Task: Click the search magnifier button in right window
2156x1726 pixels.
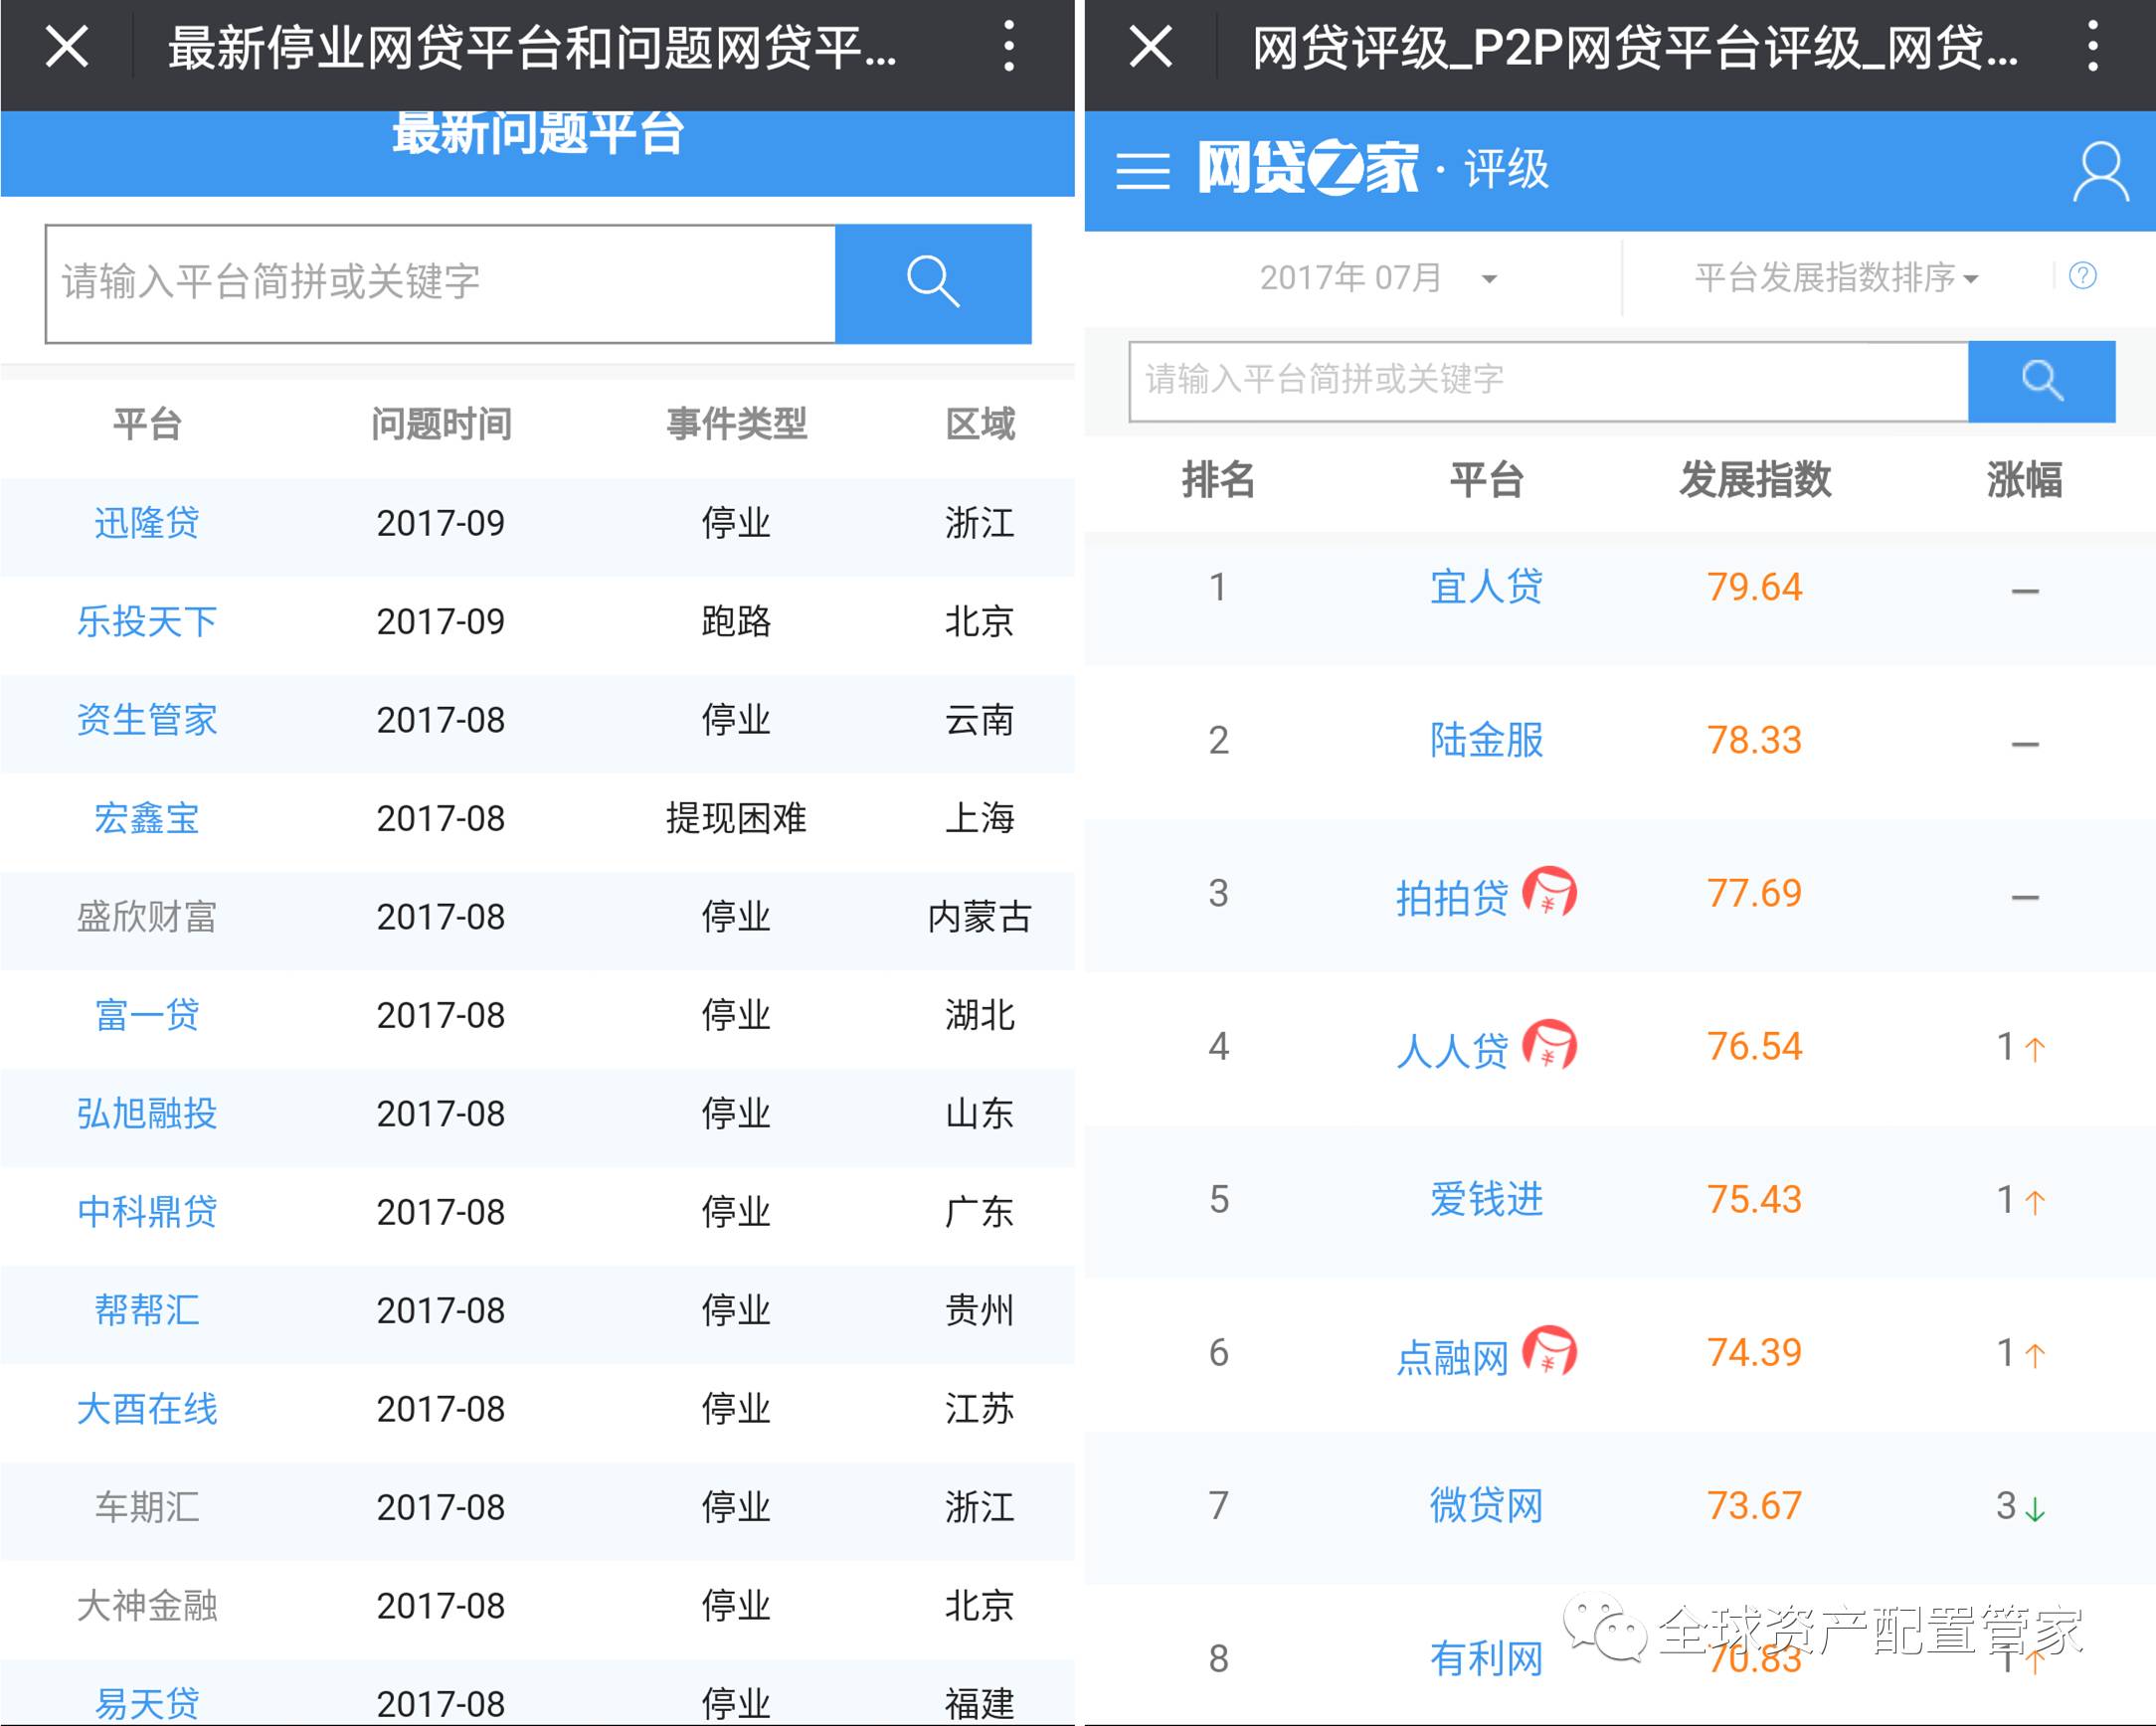Action: (2041, 381)
